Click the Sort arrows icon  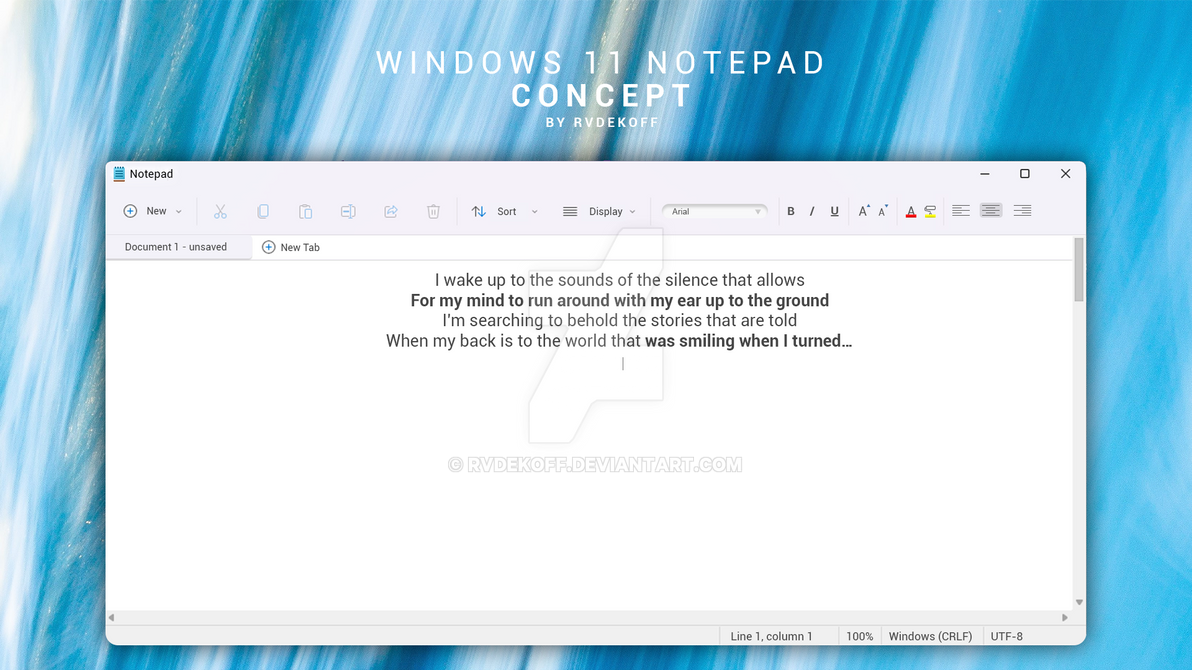478,211
